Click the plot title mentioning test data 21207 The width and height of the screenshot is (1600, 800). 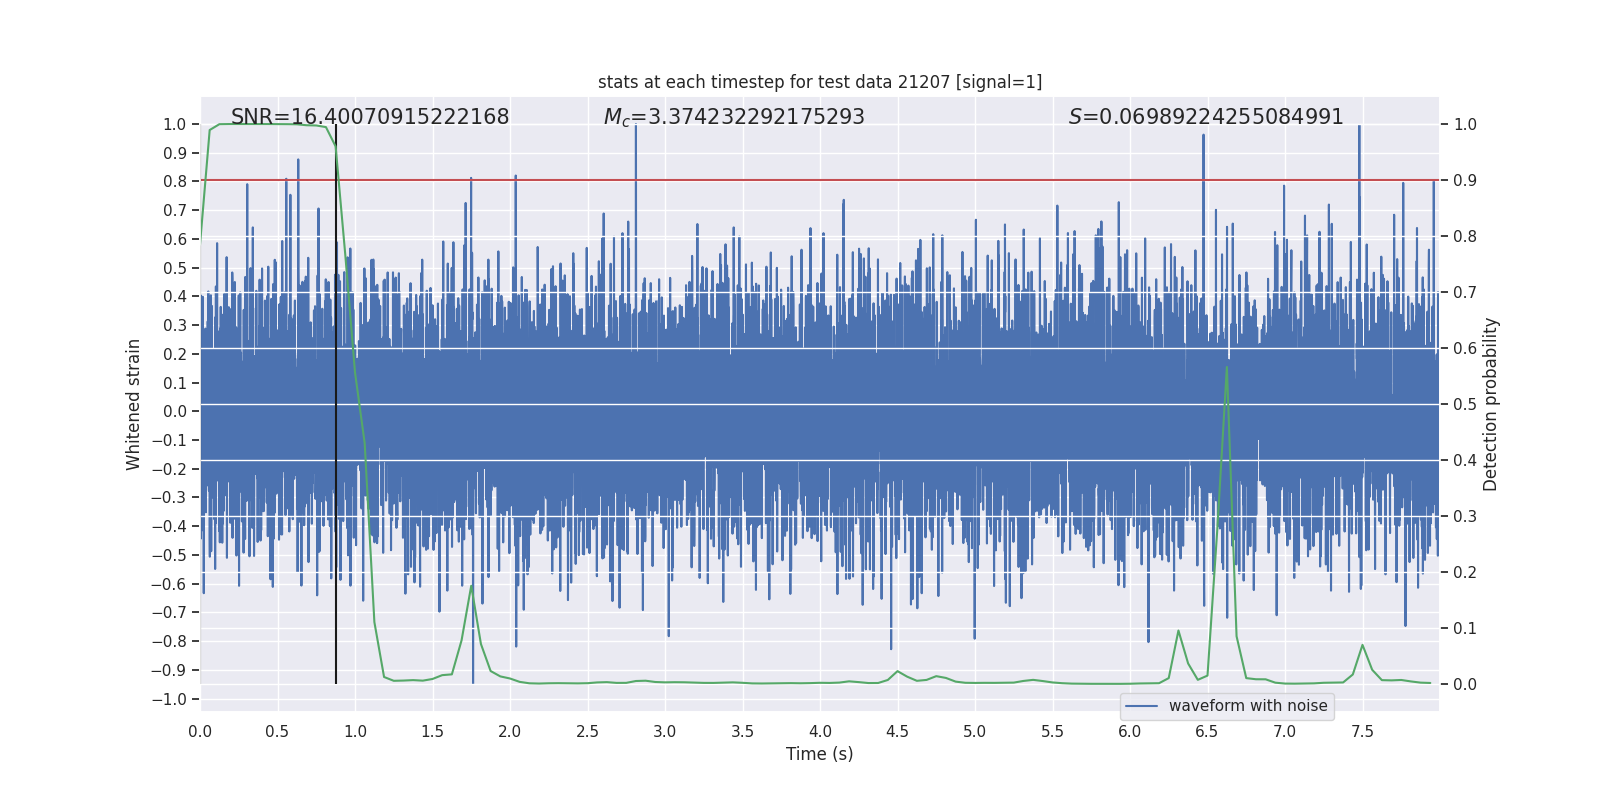point(819,82)
